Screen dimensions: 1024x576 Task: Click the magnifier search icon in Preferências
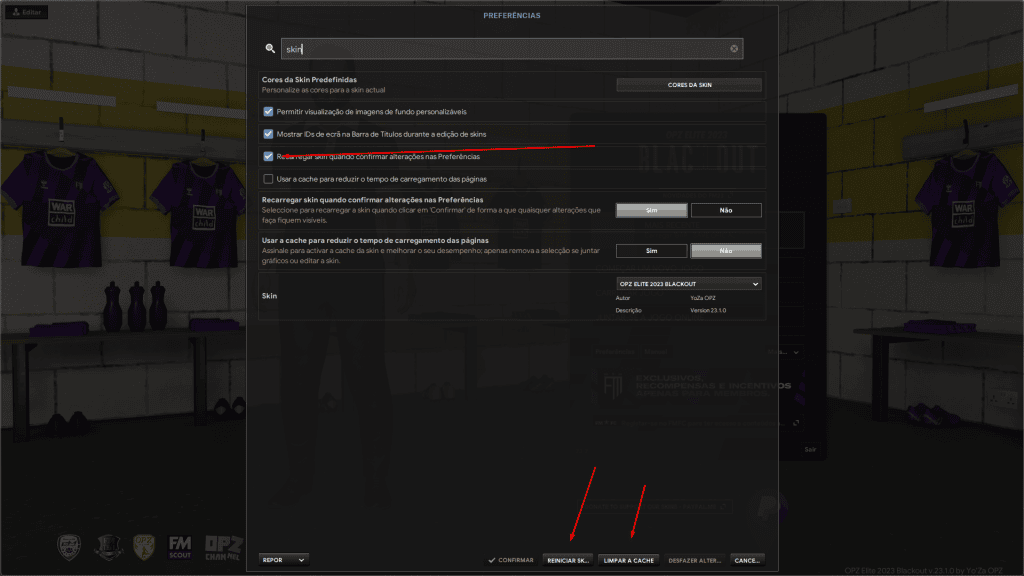[270, 48]
